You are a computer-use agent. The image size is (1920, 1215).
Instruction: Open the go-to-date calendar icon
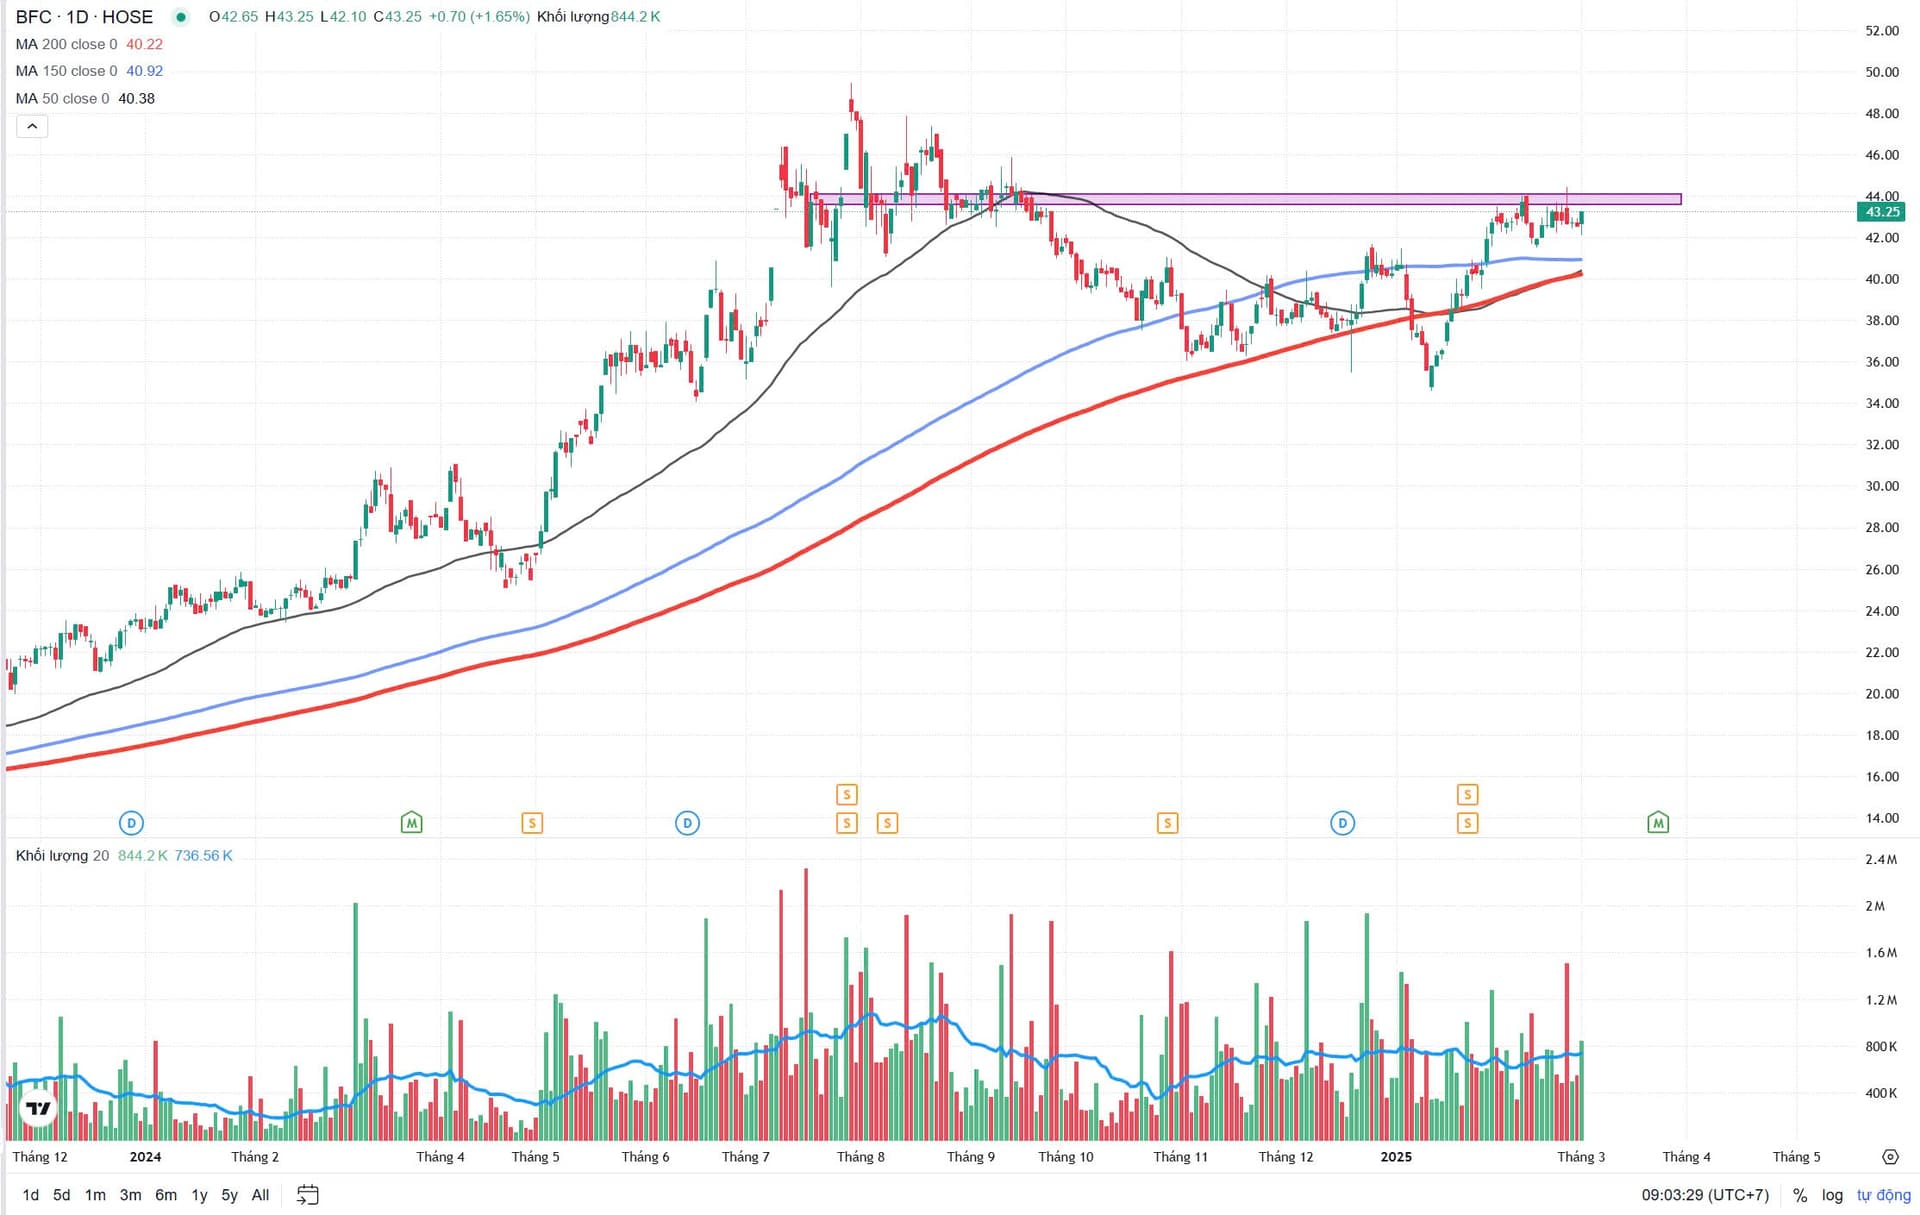(x=308, y=1195)
